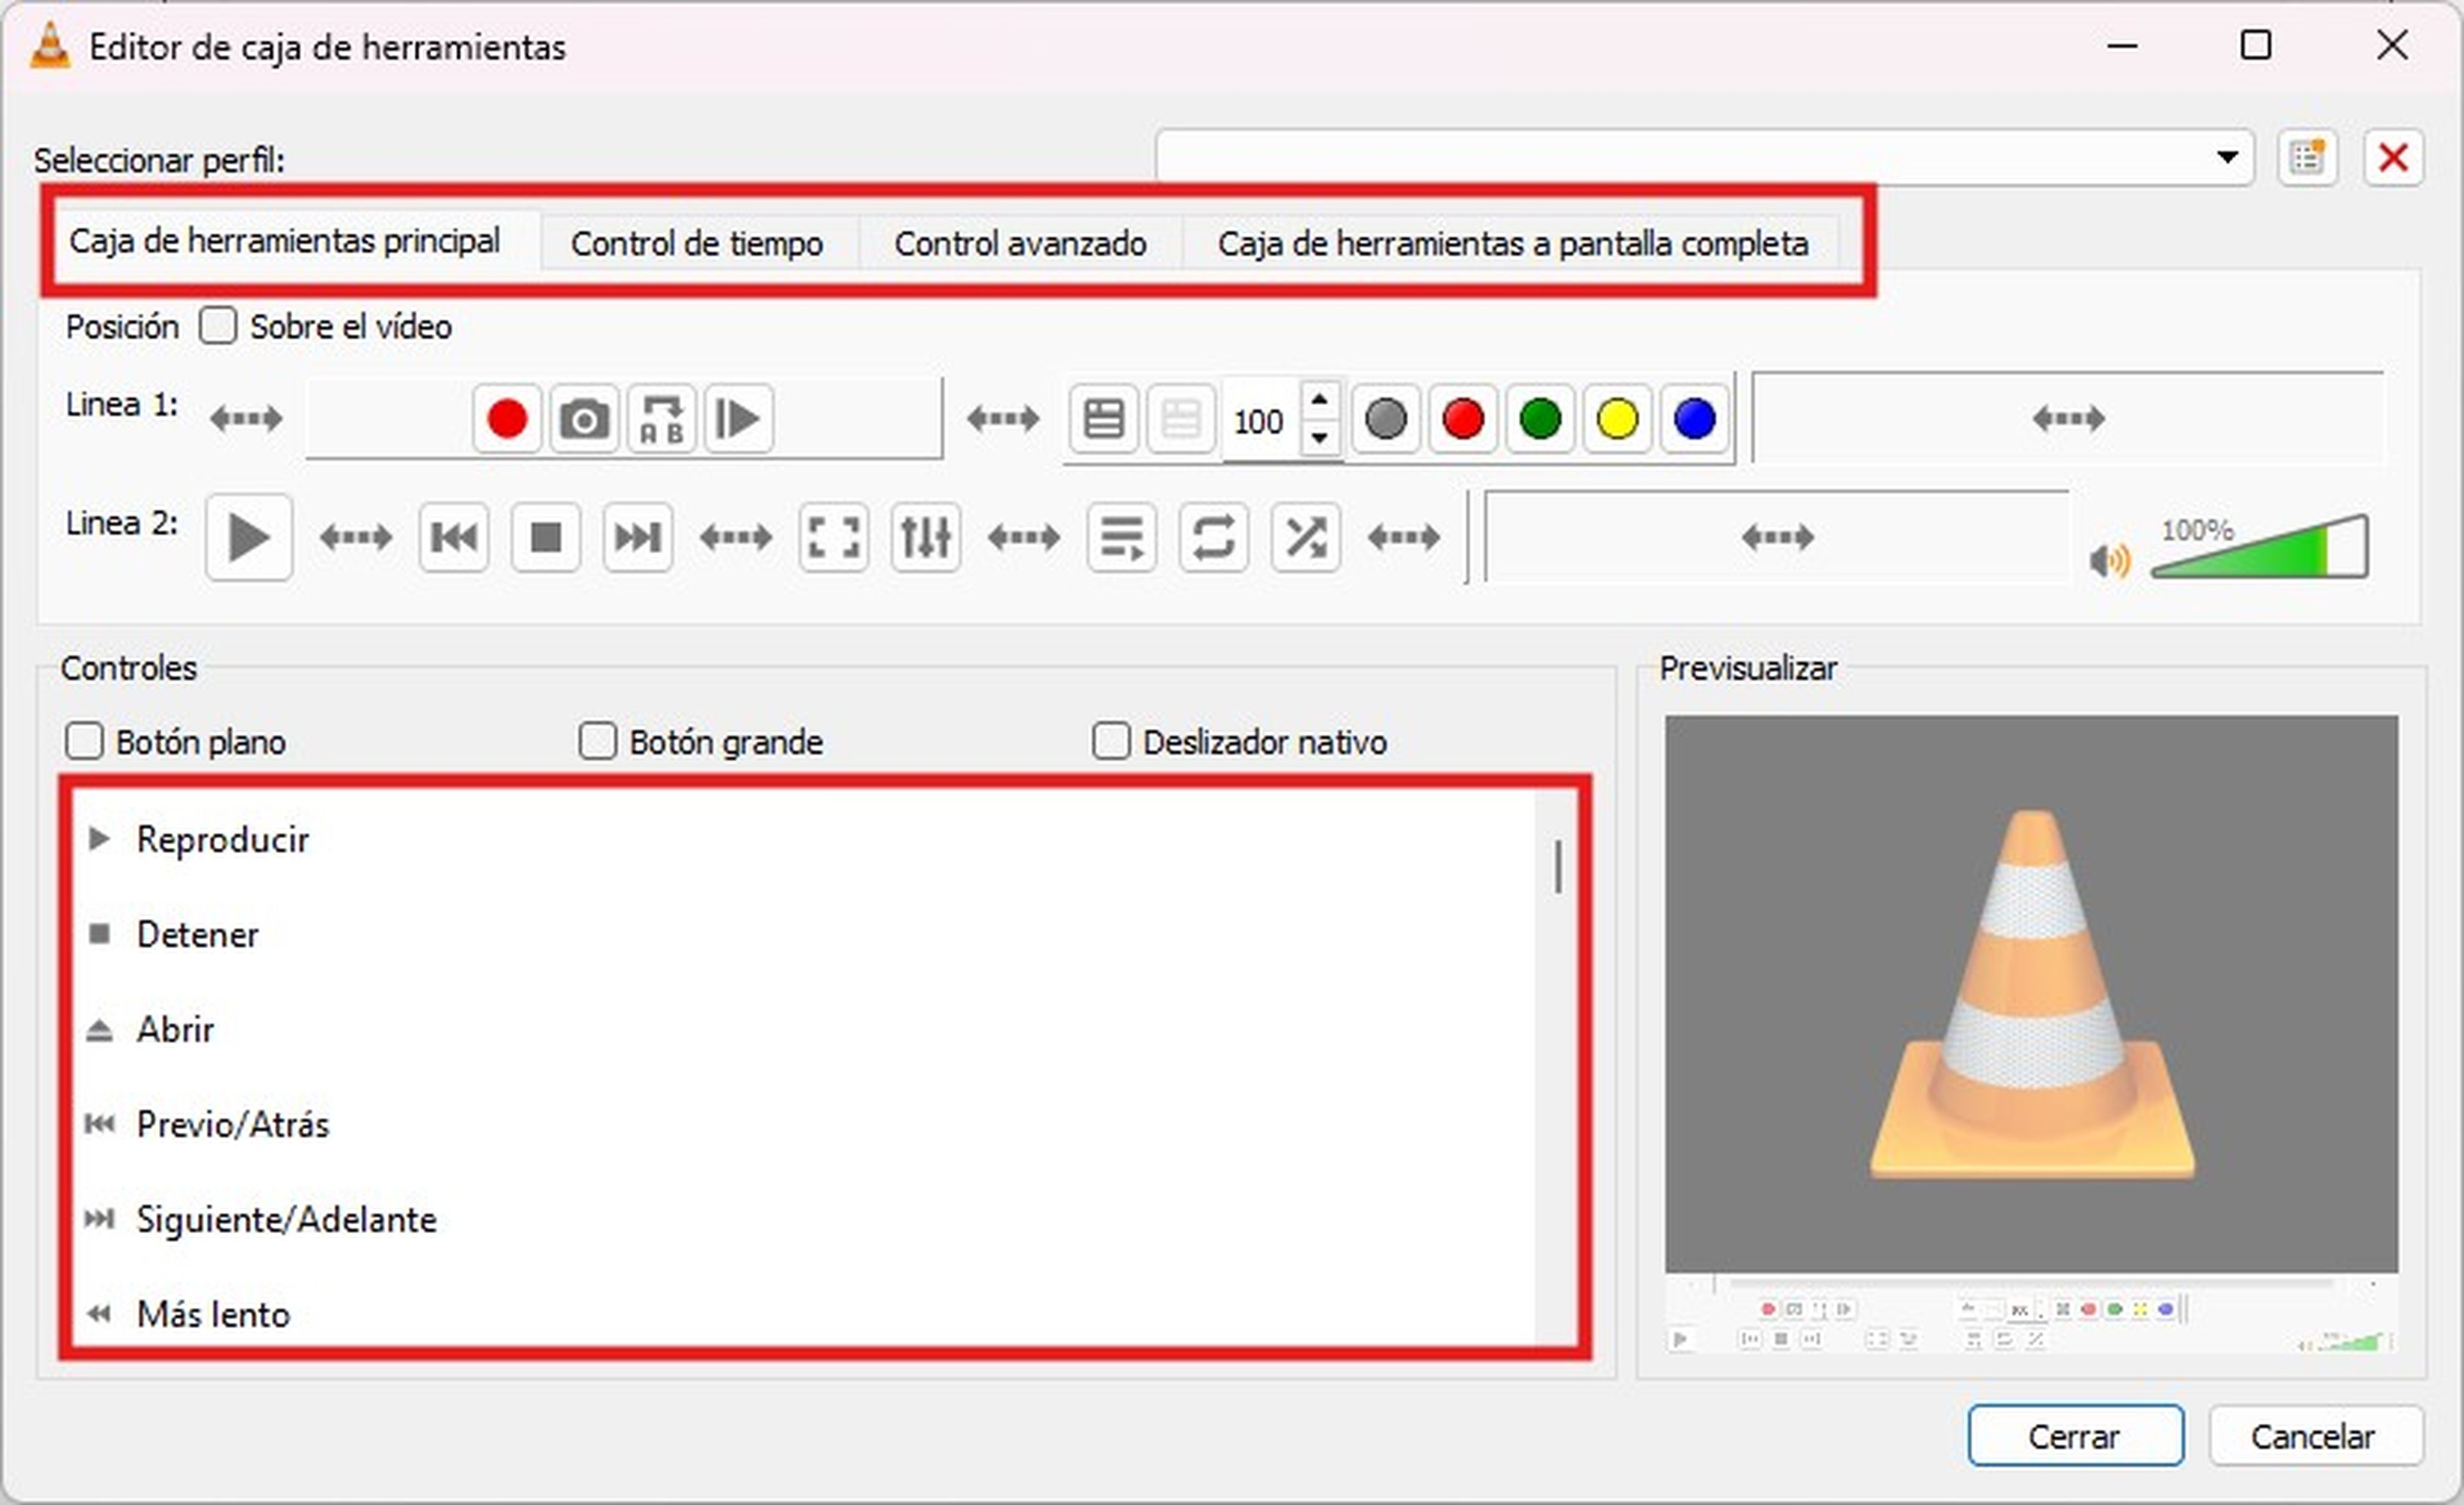2464x1505 pixels.
Task: Increase teletext page with up arrow
Action: (x=1320, y=400)
